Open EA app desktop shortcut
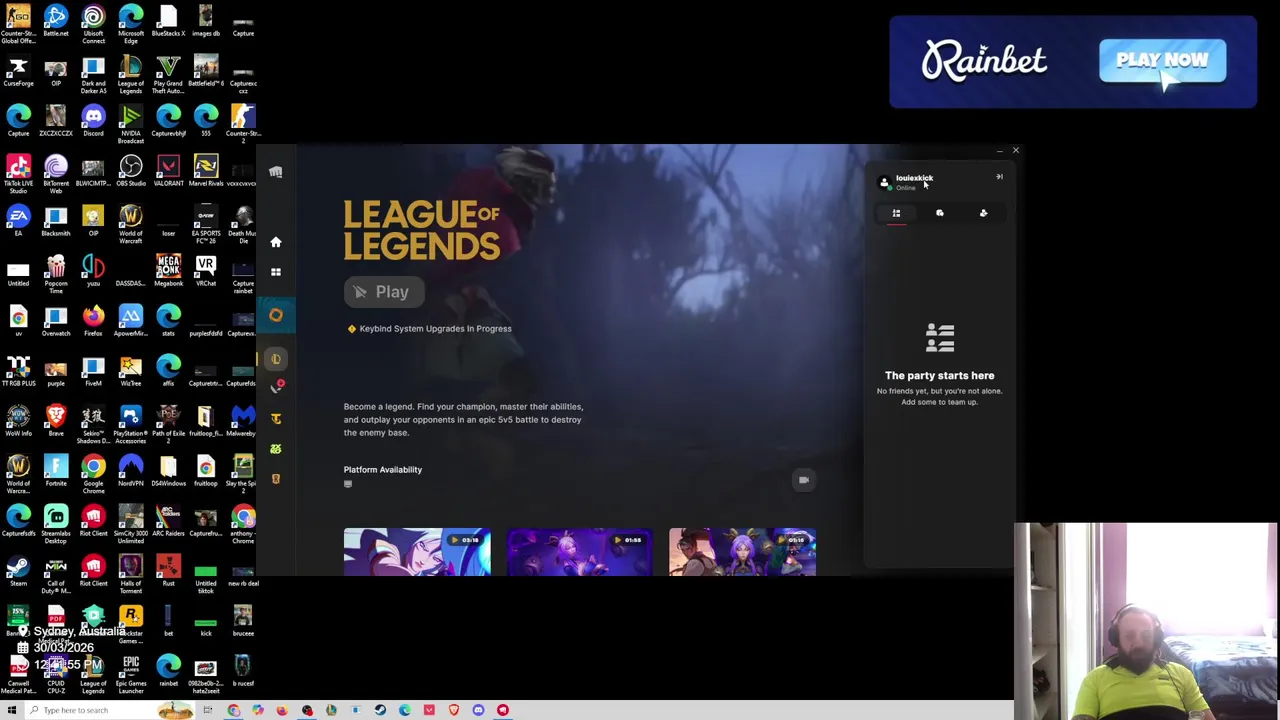1280x720 pixels. point(18,221)
